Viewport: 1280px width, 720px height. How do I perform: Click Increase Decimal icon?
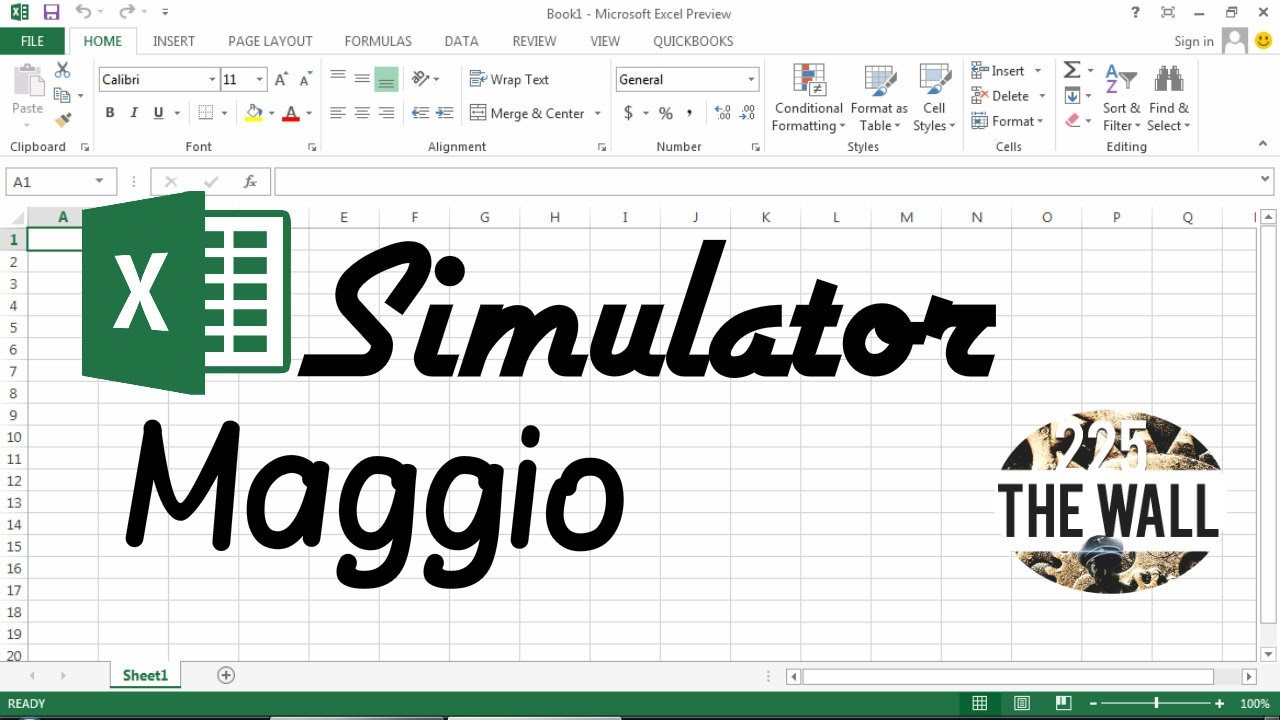pos(723,113)
